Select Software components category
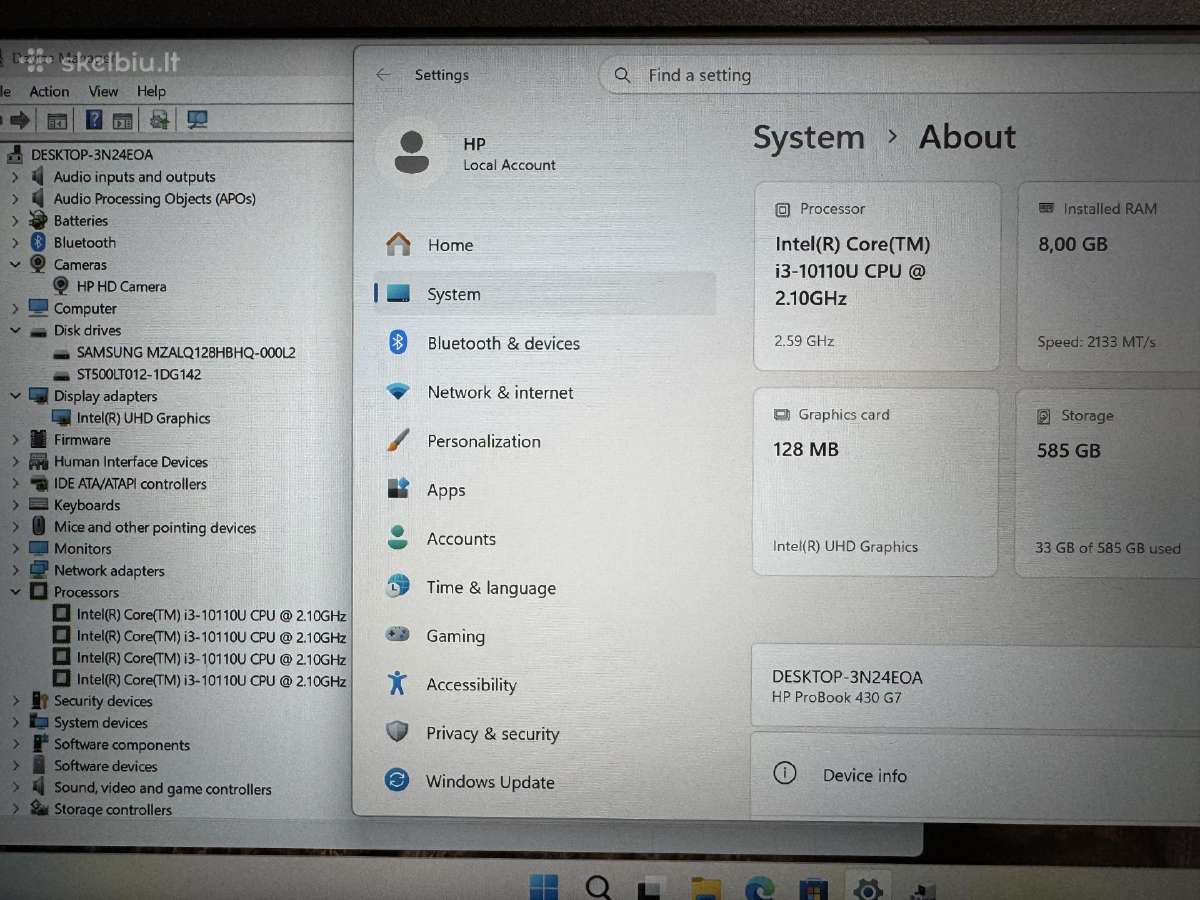This screenshot has height=900, width=1200. click(x=121, y=745)
